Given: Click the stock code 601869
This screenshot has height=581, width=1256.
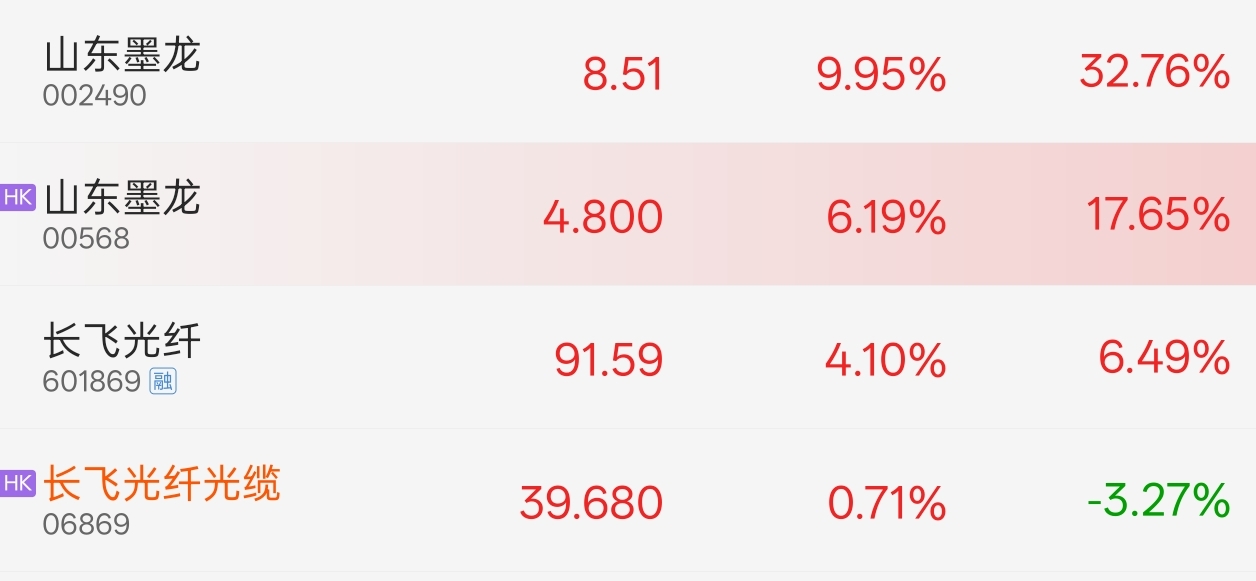Looking at the screenshot, I should [x=91, y=382].
